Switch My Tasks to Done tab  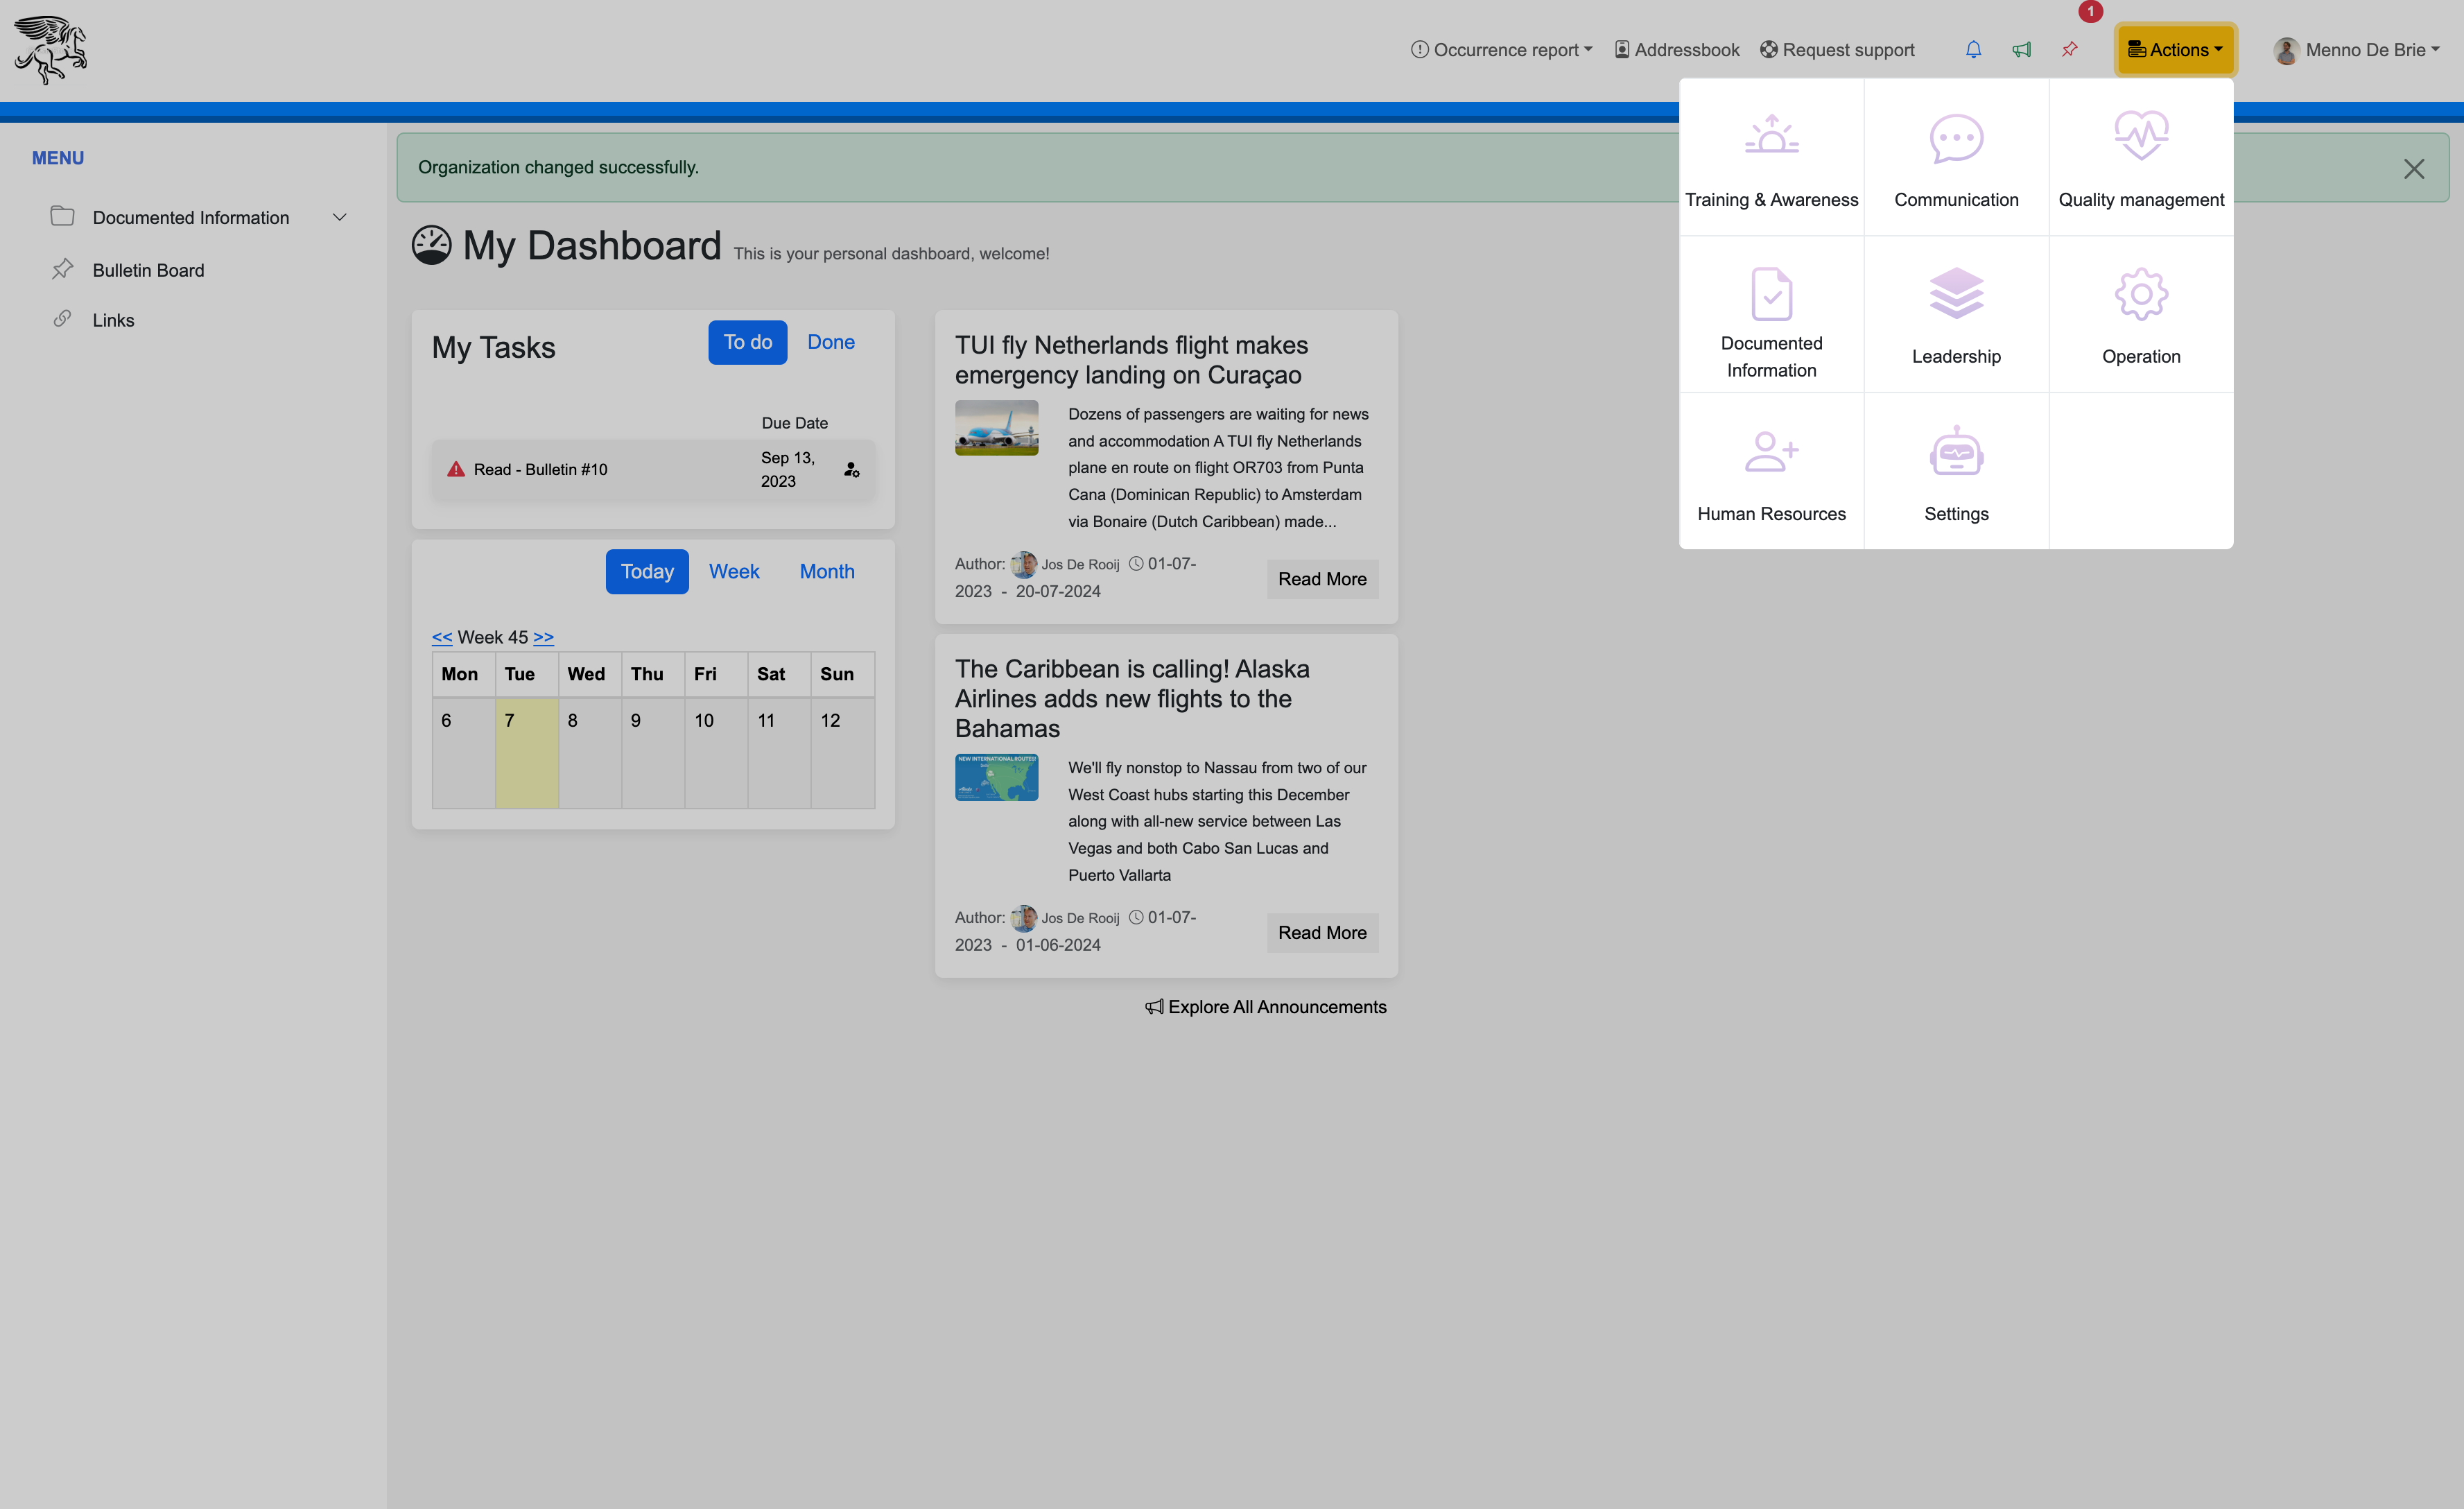pyautogui.click(x=830, y=342)
